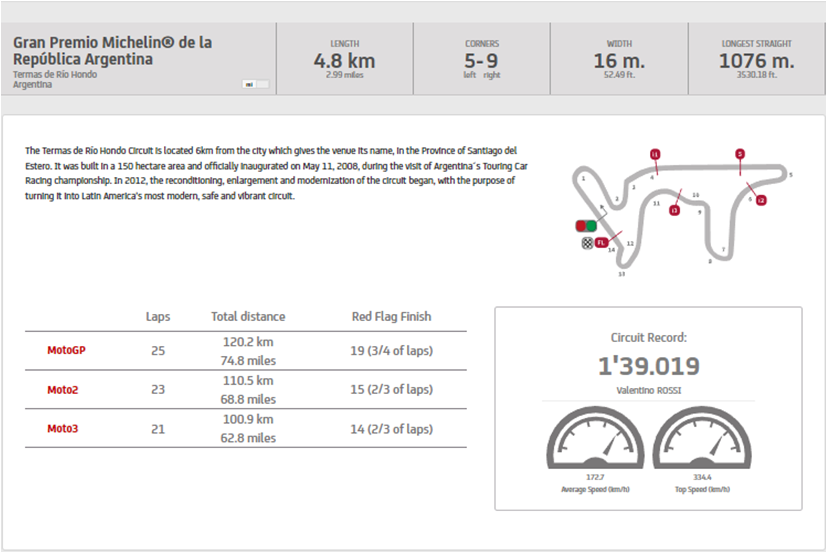827x553 pixels.
Task: Click the S speed trap marker on map
Action: tap(740, 154)
